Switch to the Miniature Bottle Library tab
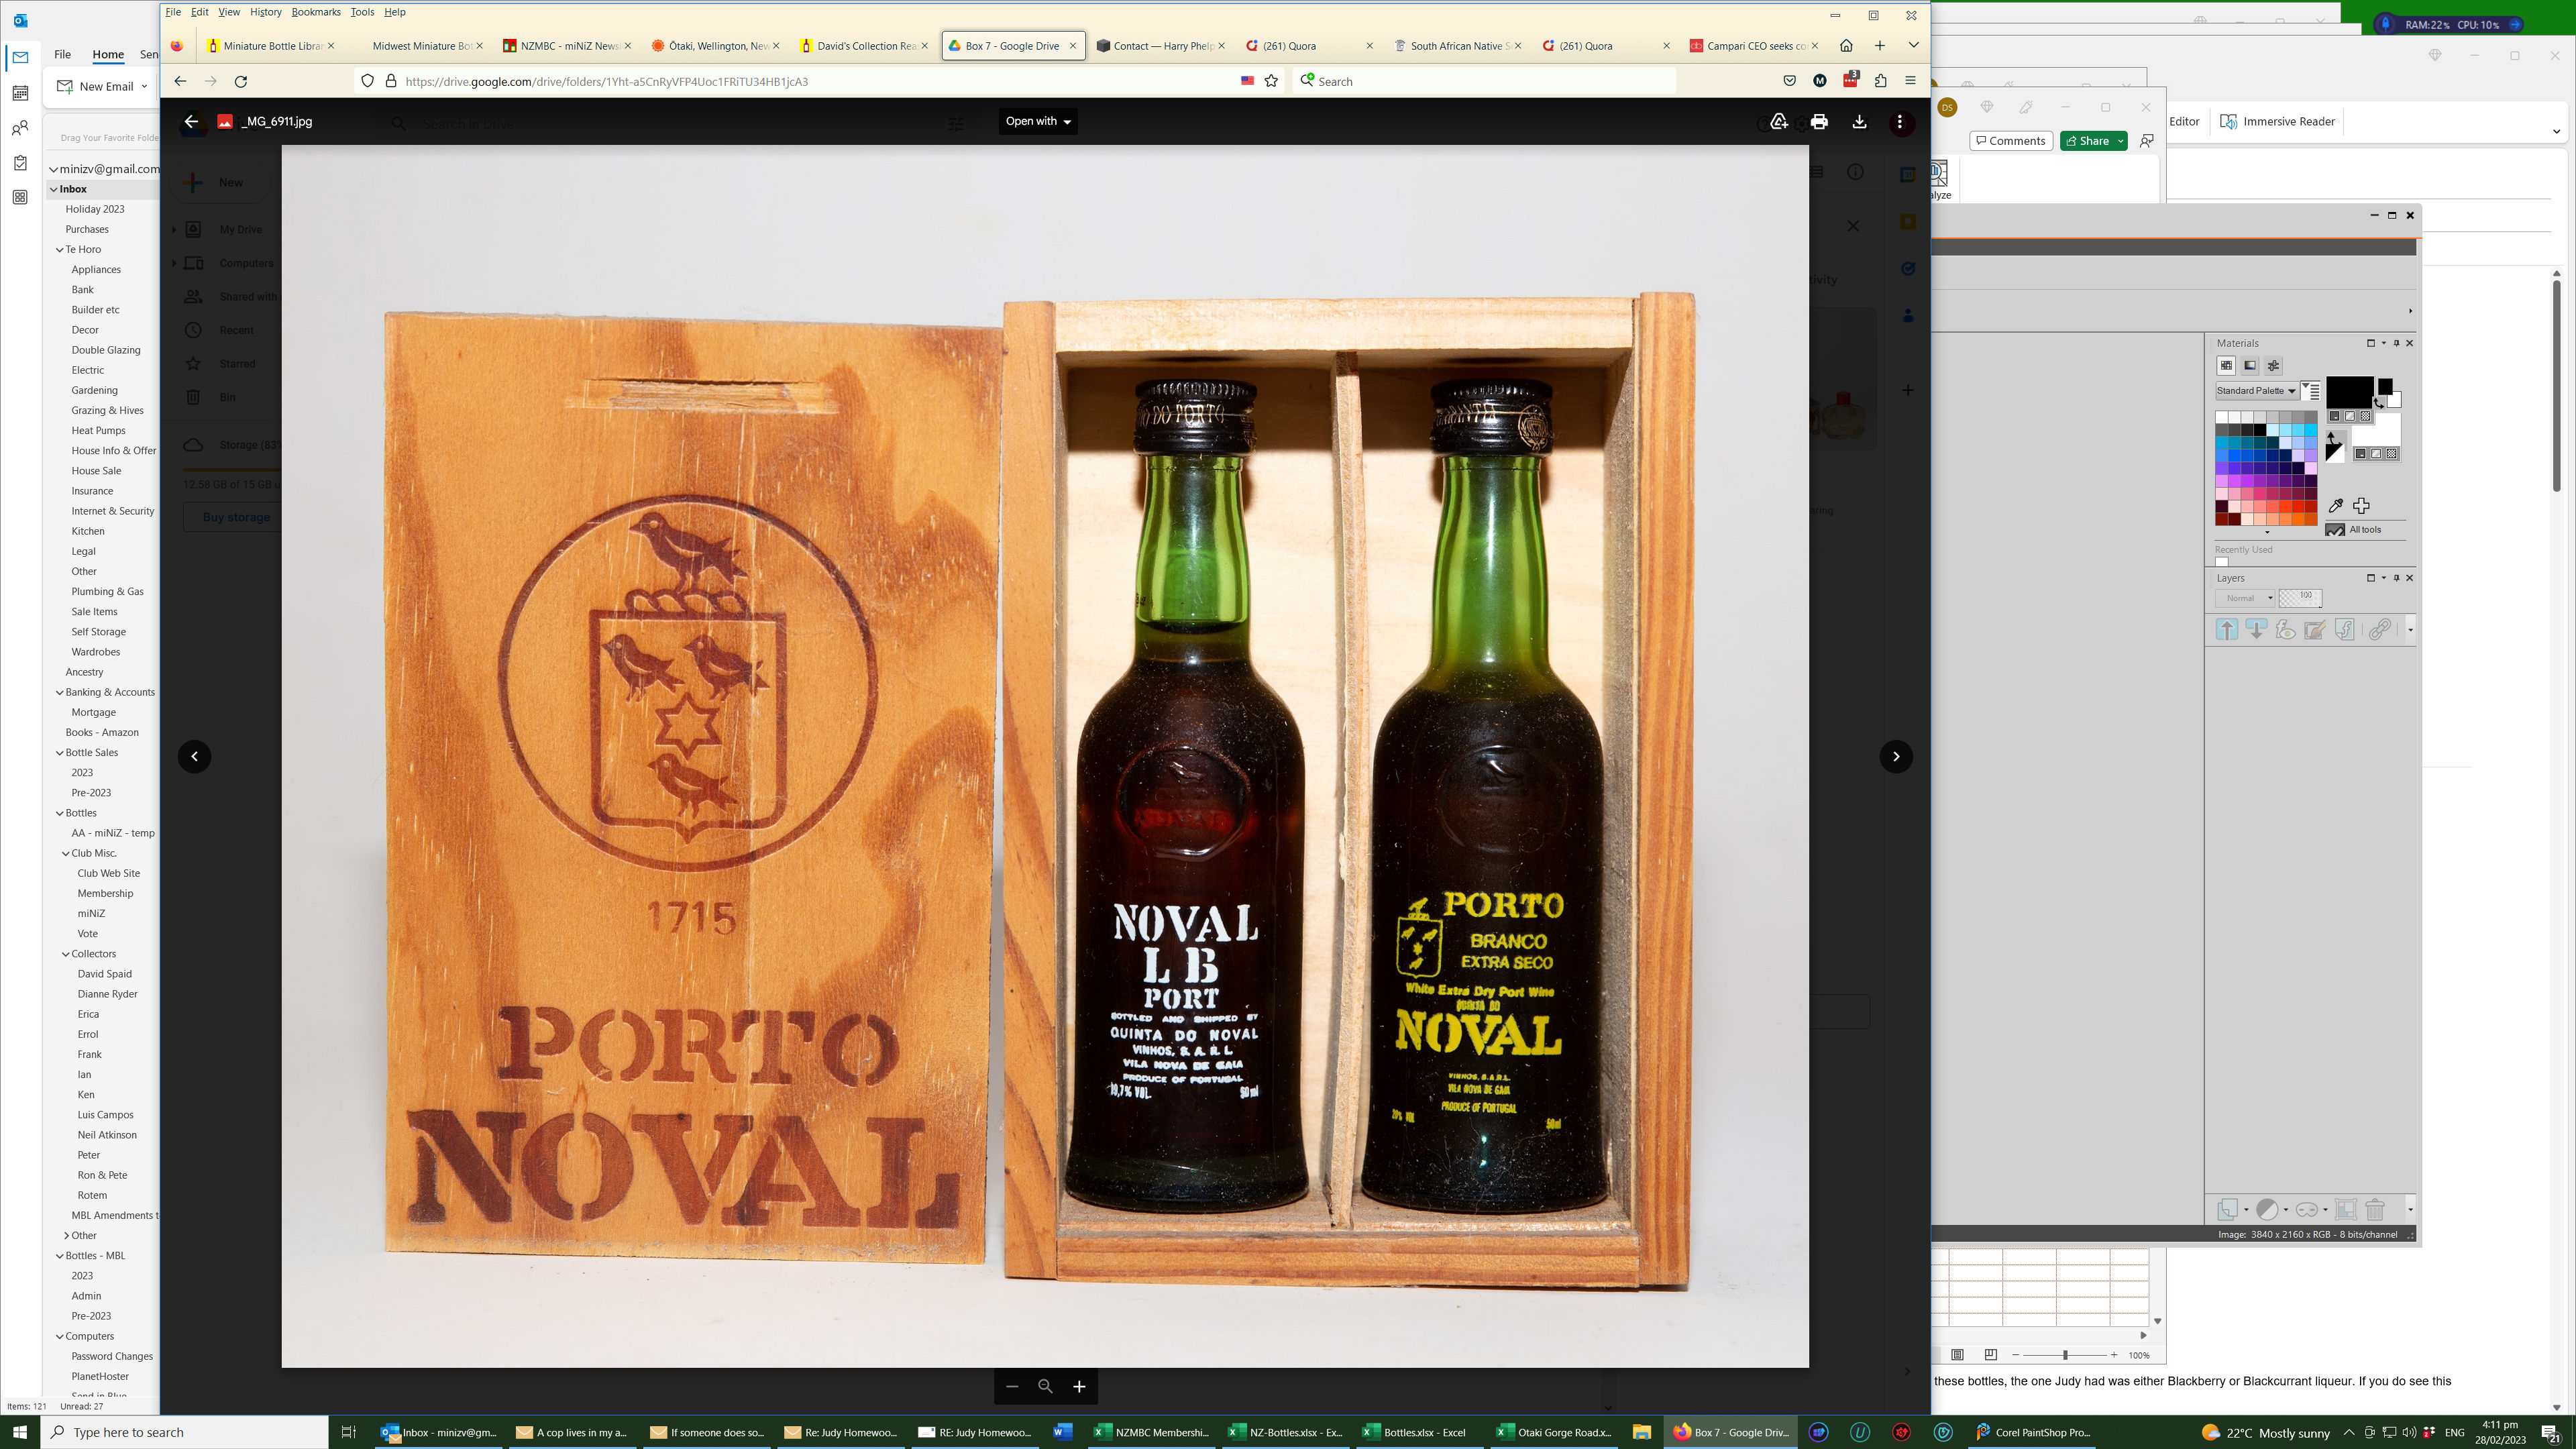The width and height of the screenshot is (2576, 1449). [271, 45]
